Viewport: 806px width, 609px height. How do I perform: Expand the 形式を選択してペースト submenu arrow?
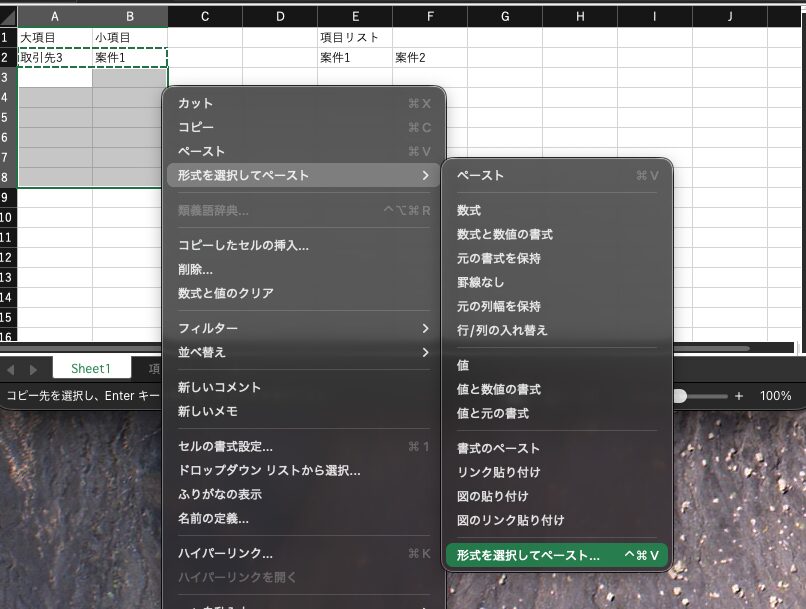pos(425,176)
